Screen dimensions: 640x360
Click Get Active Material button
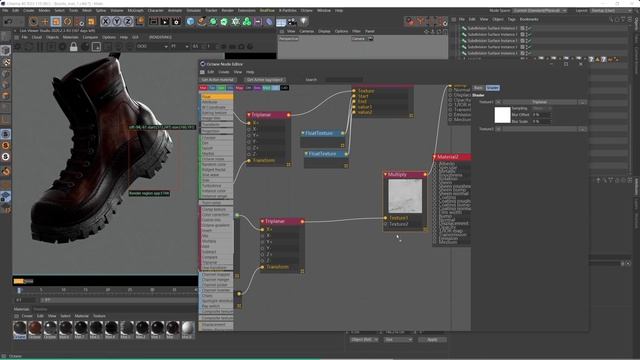[217, 80]
